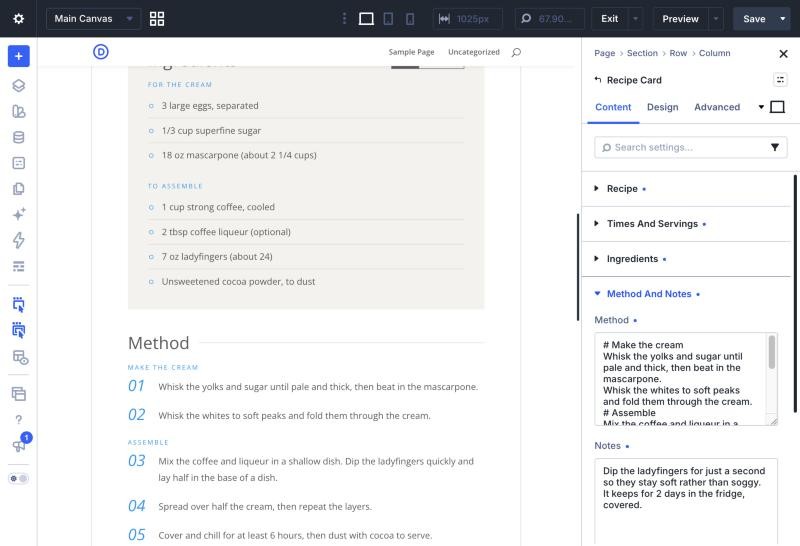Click the blue plus add-module button
Screen dimensions: 800x546
(18, 56)
